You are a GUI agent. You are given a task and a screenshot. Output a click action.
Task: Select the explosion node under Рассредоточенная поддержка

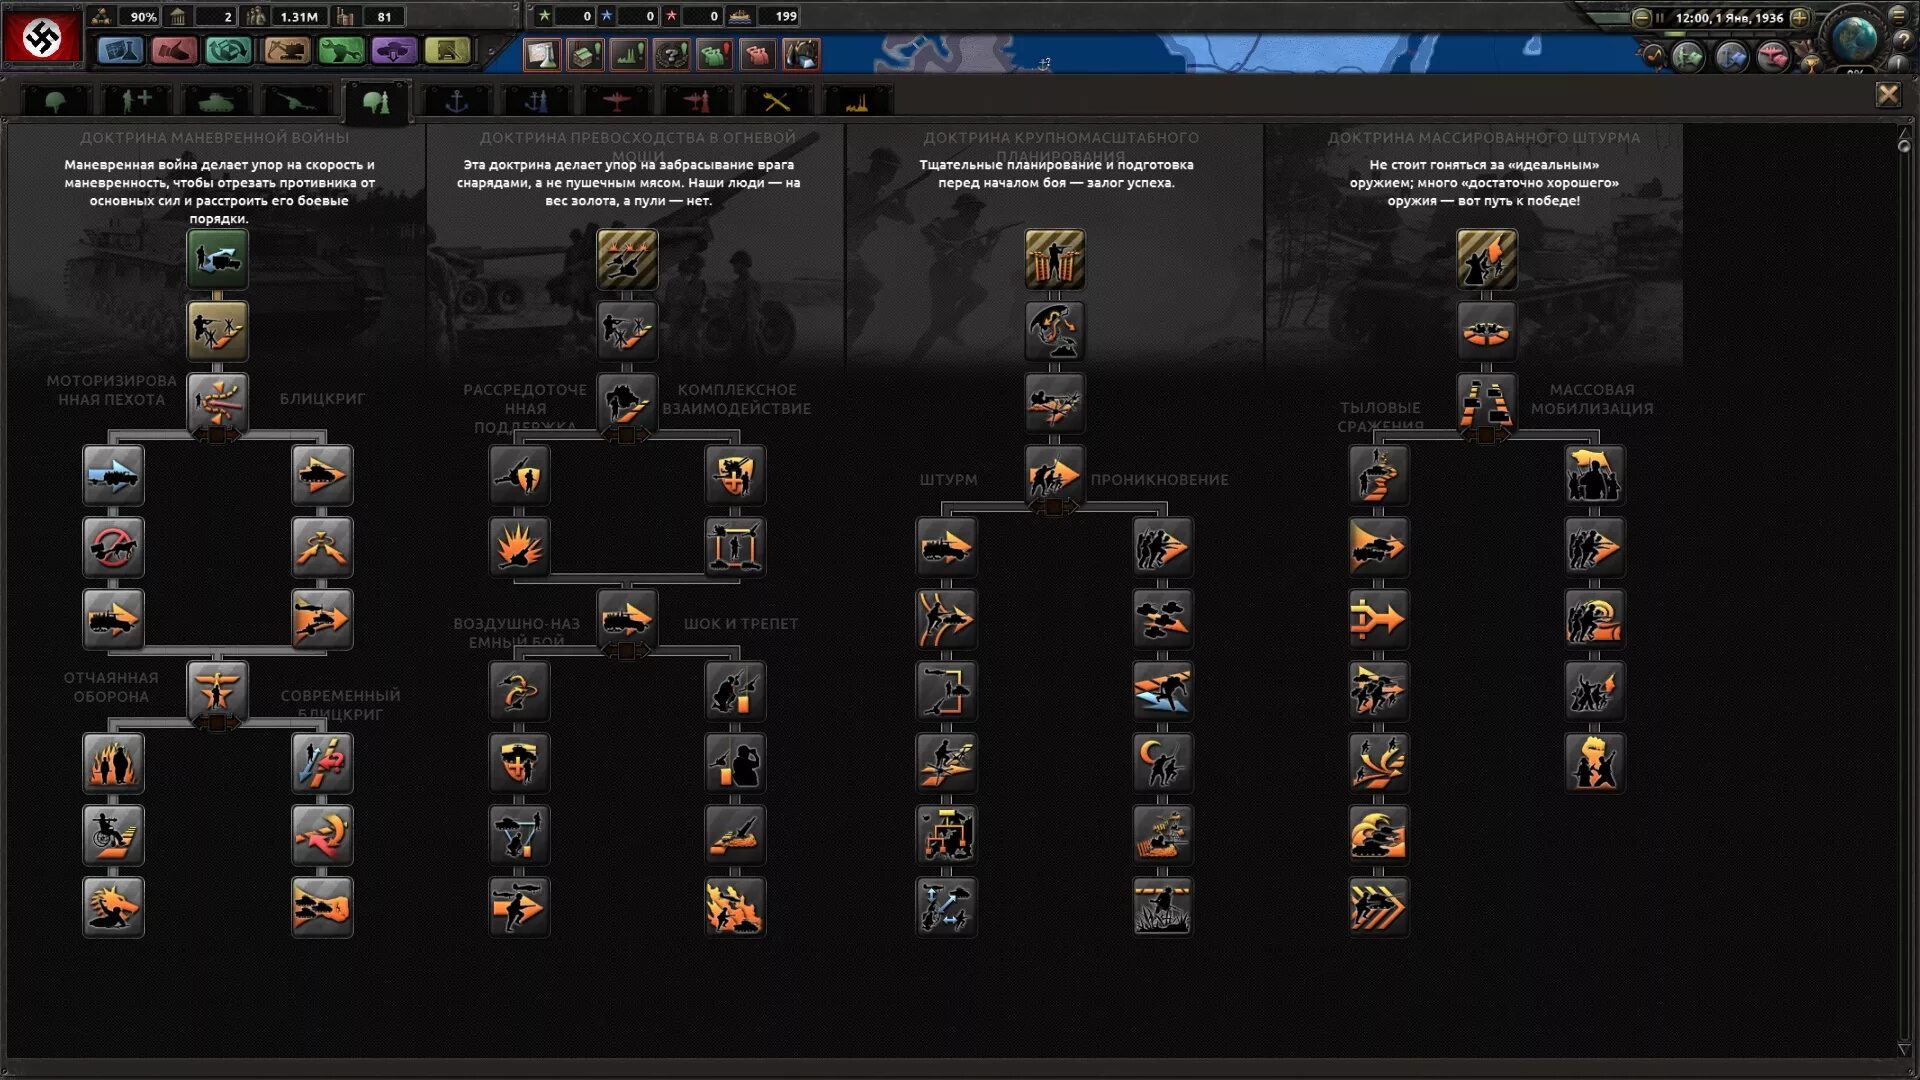[x=519, y=547]
